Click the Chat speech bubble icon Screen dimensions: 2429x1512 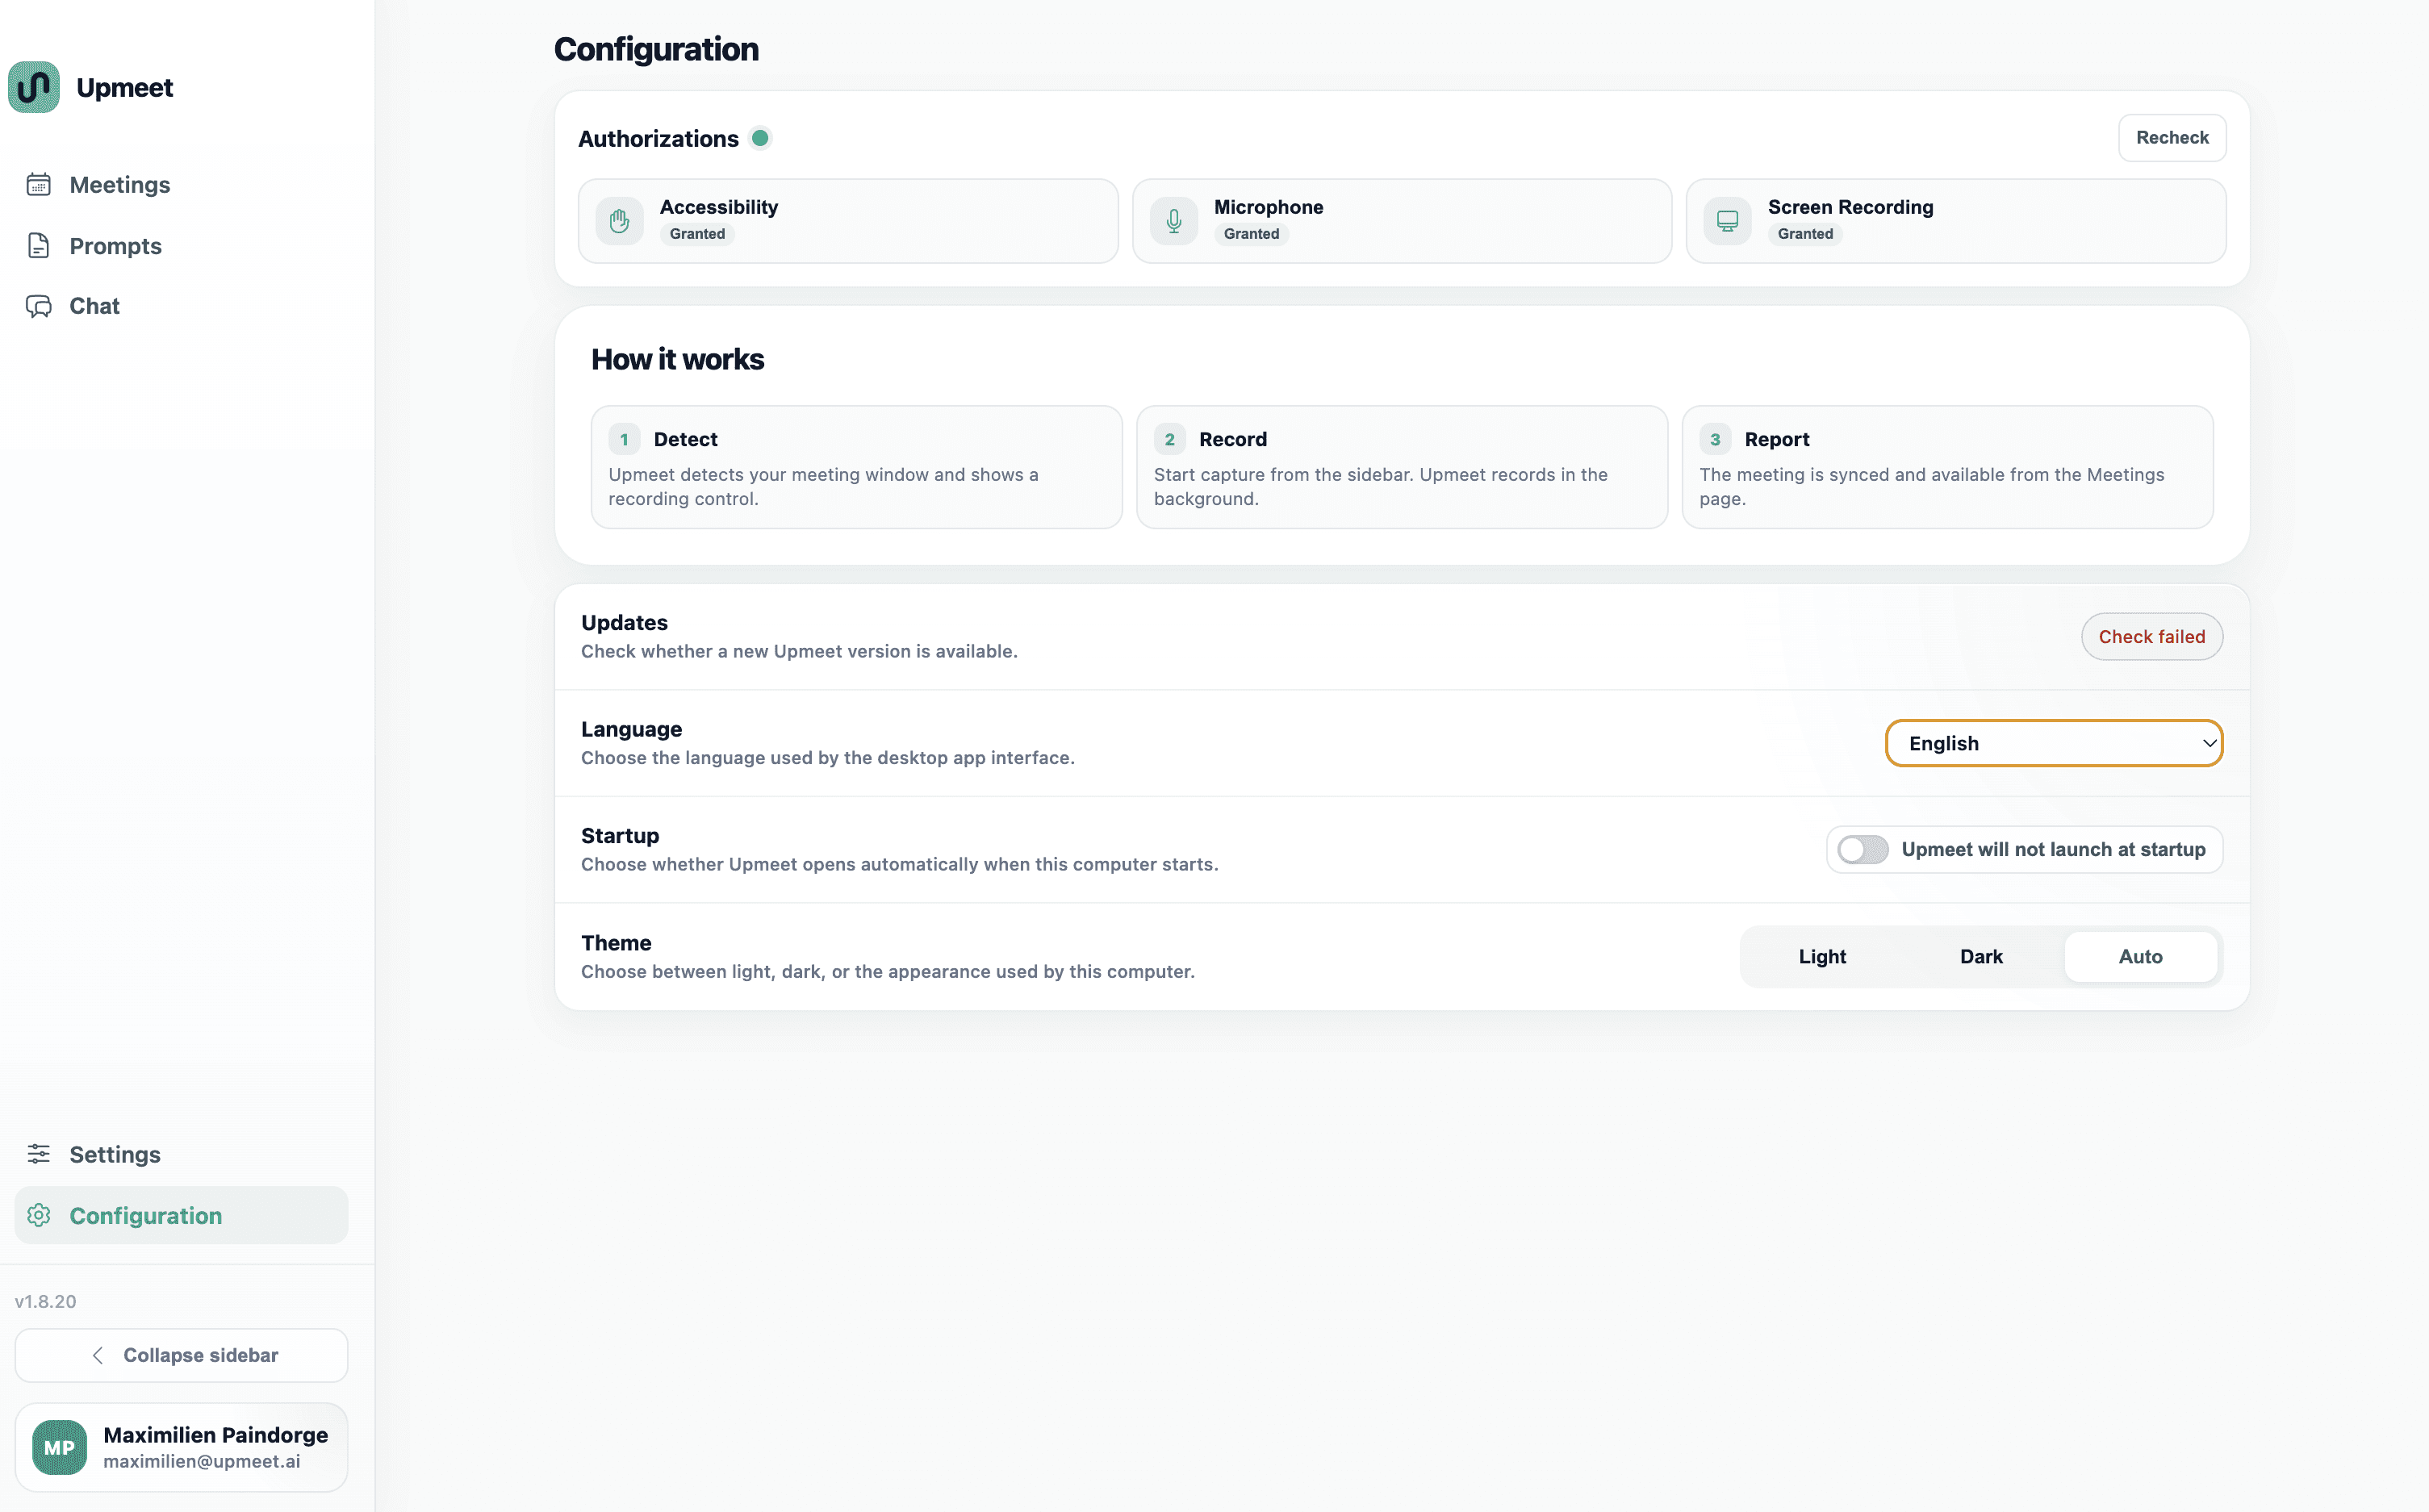click(x=39, y=306)
